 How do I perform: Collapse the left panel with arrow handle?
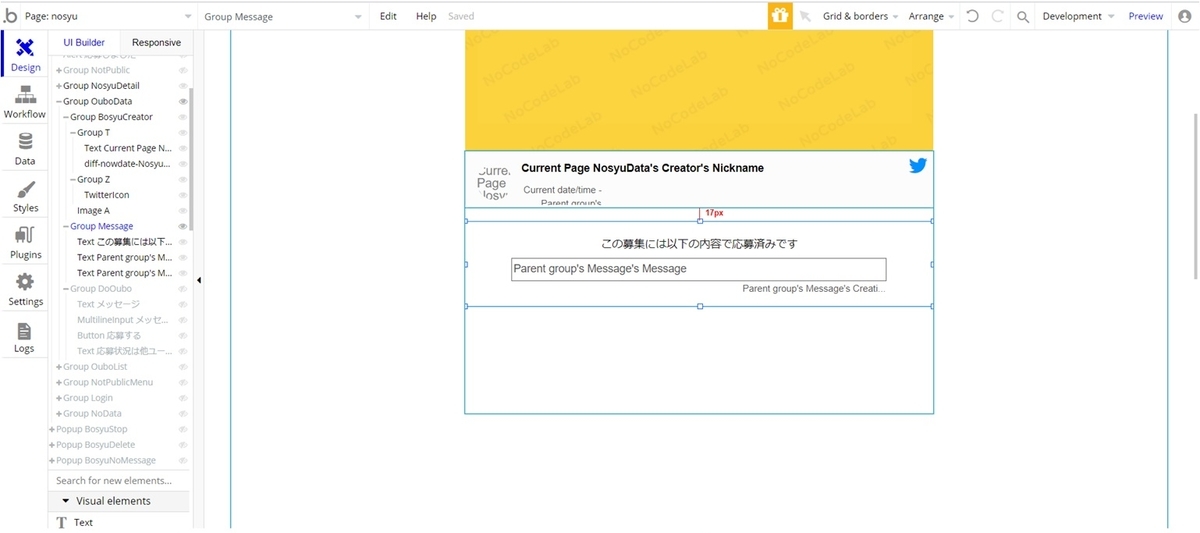click(x=198, y=280)
